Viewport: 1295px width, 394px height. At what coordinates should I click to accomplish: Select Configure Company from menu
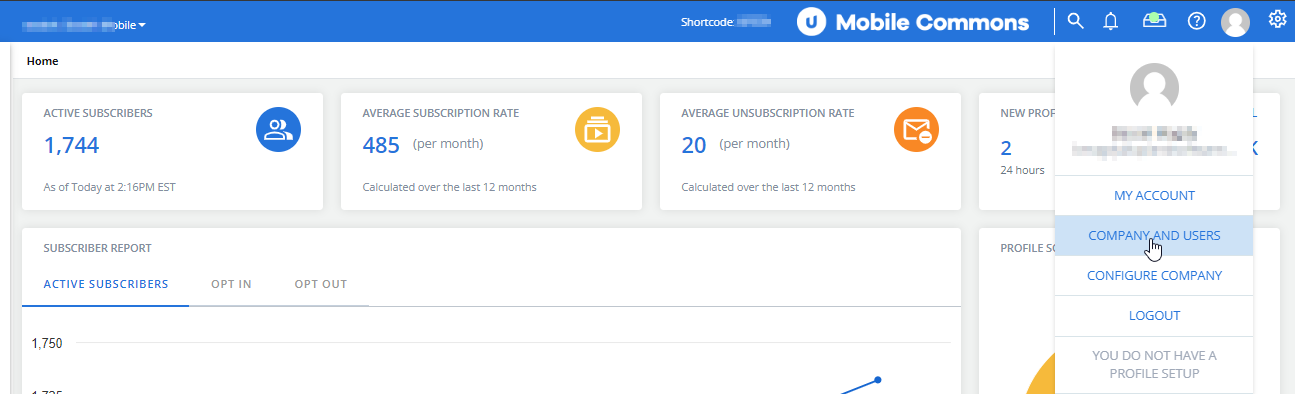click(x=1154, y=276)
